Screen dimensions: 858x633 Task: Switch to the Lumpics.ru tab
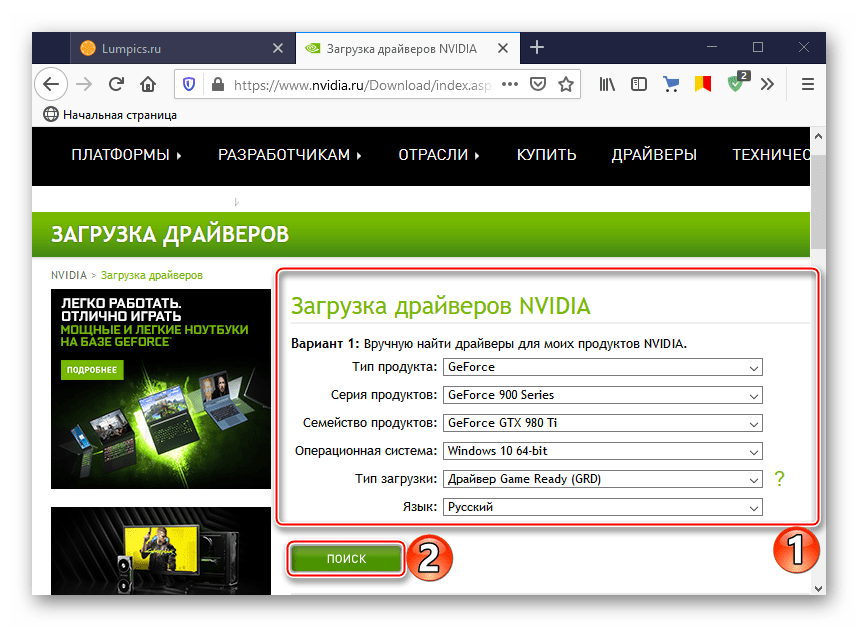pyautogui.click(x=182, y=48)
